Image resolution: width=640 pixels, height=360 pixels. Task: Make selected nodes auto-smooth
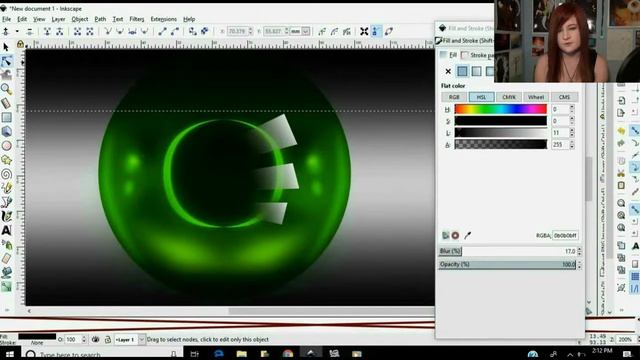[144, 31]
